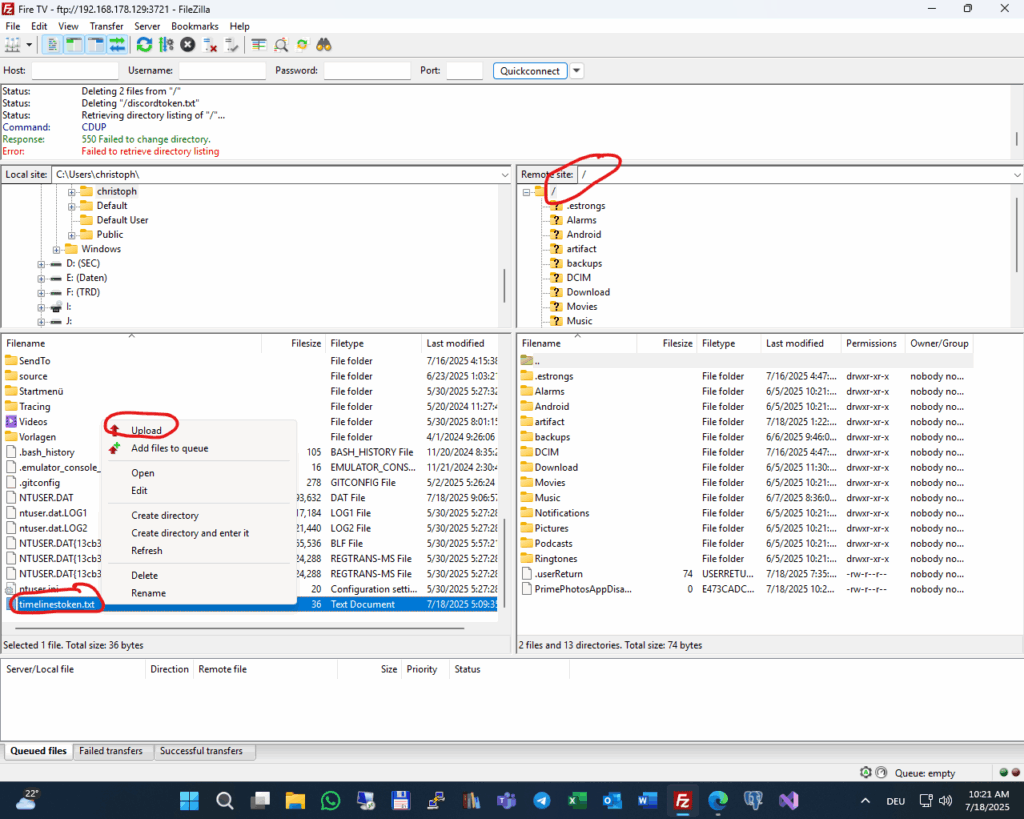Click the .userReturn file icon

click(x=527, y=573)
